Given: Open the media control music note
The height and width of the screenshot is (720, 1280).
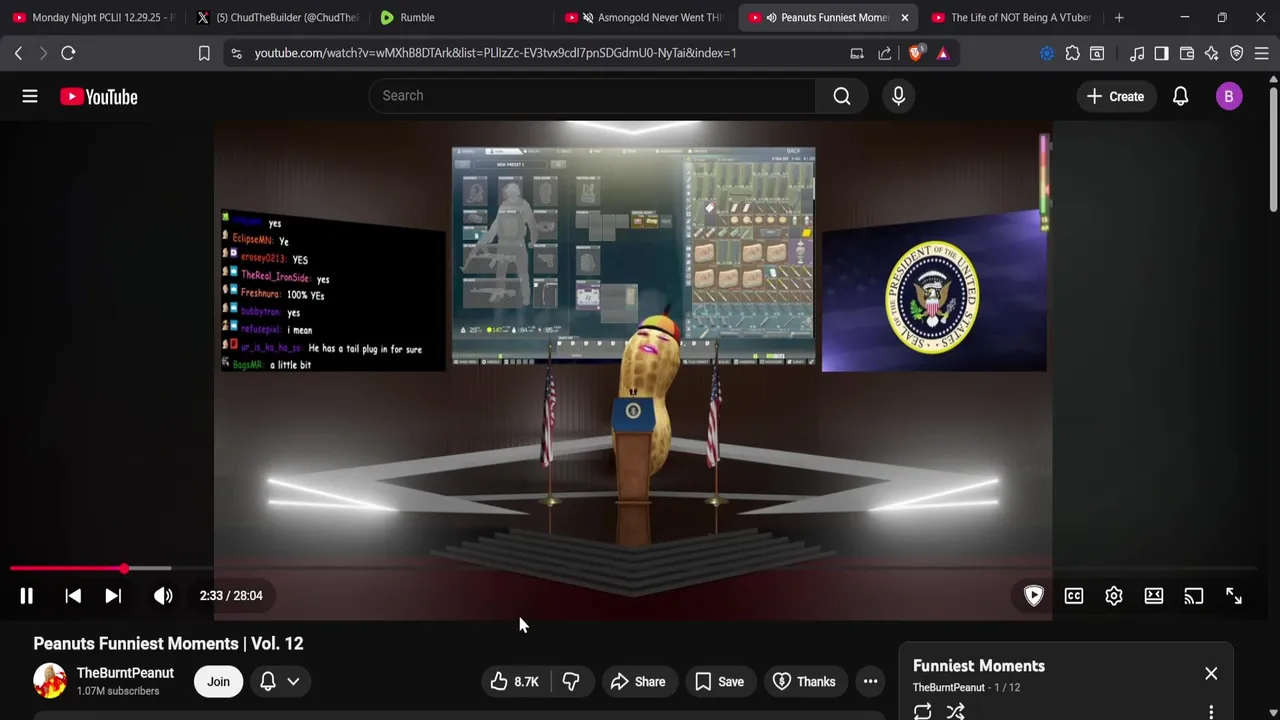Looking at the screenshot, I should [1137, 53].
